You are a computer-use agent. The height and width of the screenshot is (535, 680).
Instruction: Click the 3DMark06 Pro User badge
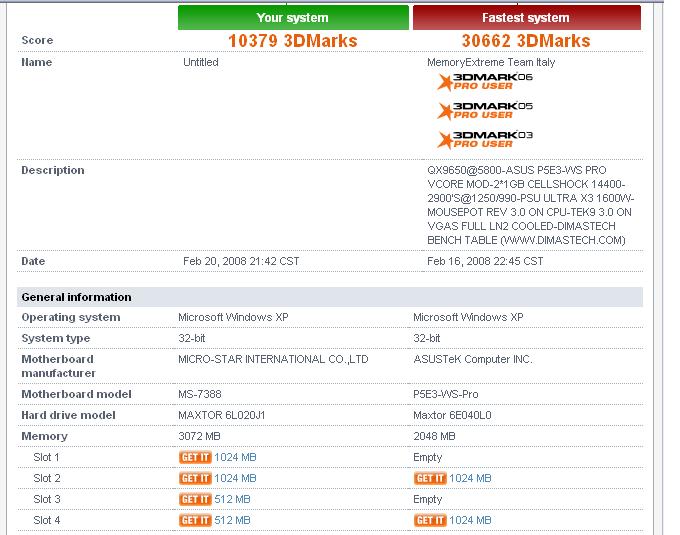pos(485,82)
